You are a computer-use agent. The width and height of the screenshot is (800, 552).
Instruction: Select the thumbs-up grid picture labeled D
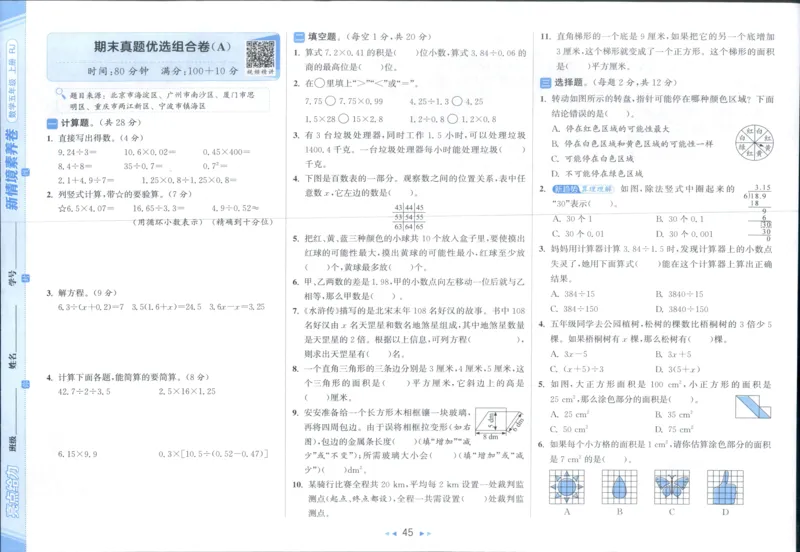point(725,487)
